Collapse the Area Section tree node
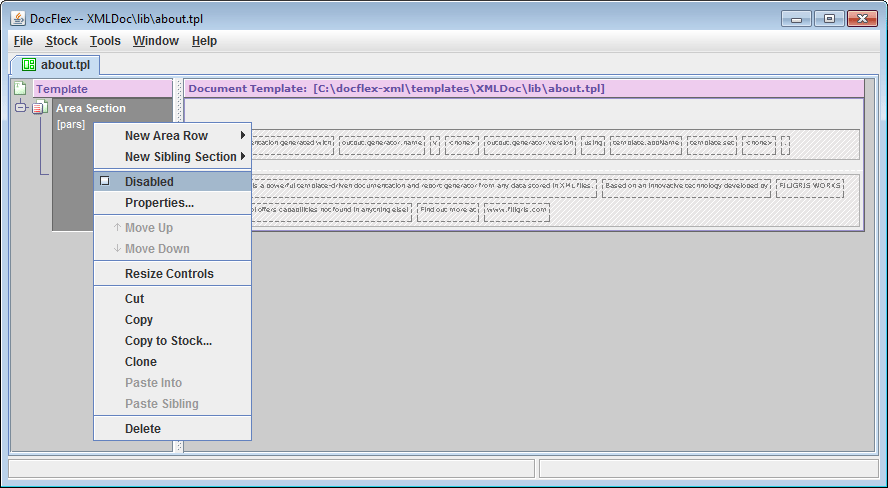This screenshot has height=488, width=888. pos(20,108)
